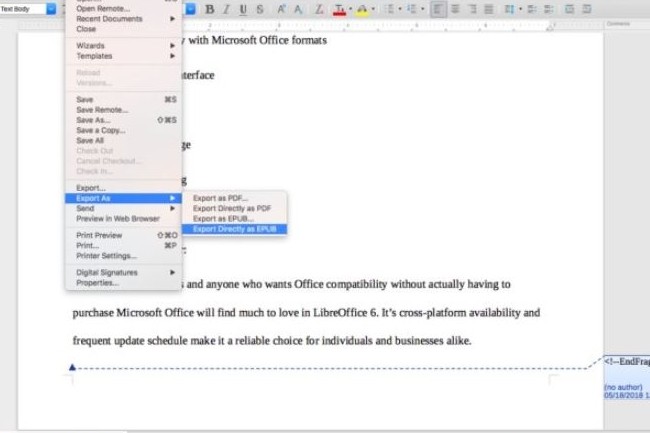This screenshot has height=433, width=650.
Task: Choose Print... entry
Action: [x=124, y=246]
